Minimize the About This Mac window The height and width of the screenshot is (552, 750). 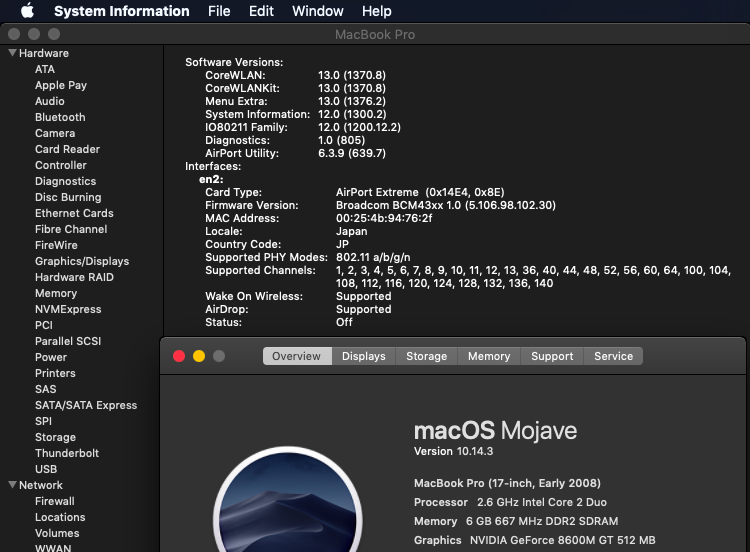pos(199,356)
